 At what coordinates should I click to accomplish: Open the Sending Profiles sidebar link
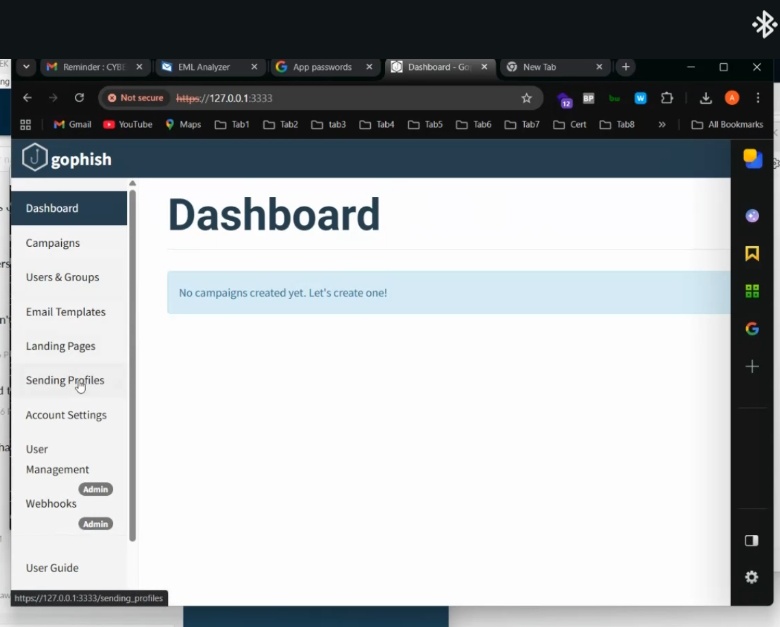pyautogui.click(x=65, y=380)
